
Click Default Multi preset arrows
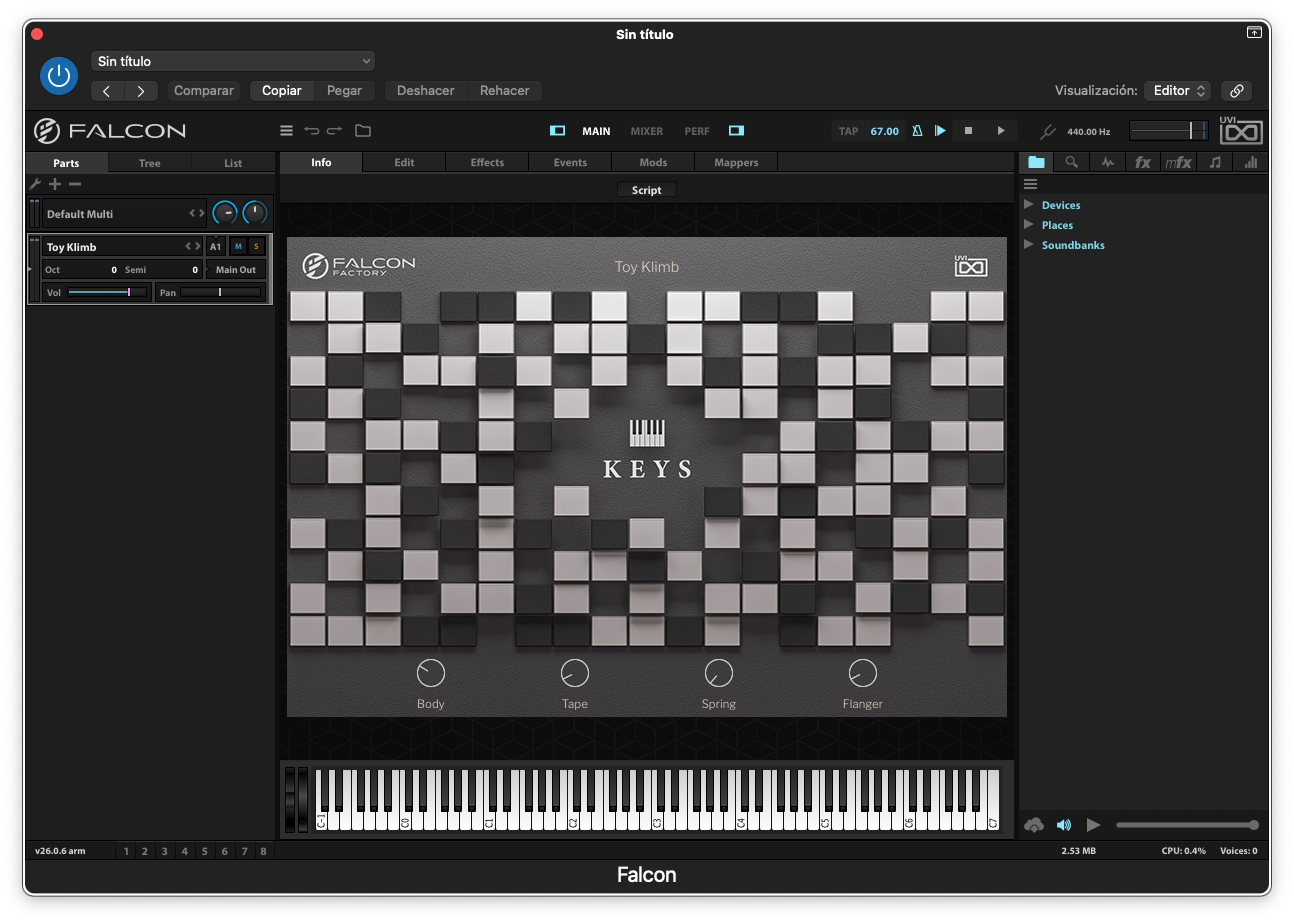click(197, 214)
